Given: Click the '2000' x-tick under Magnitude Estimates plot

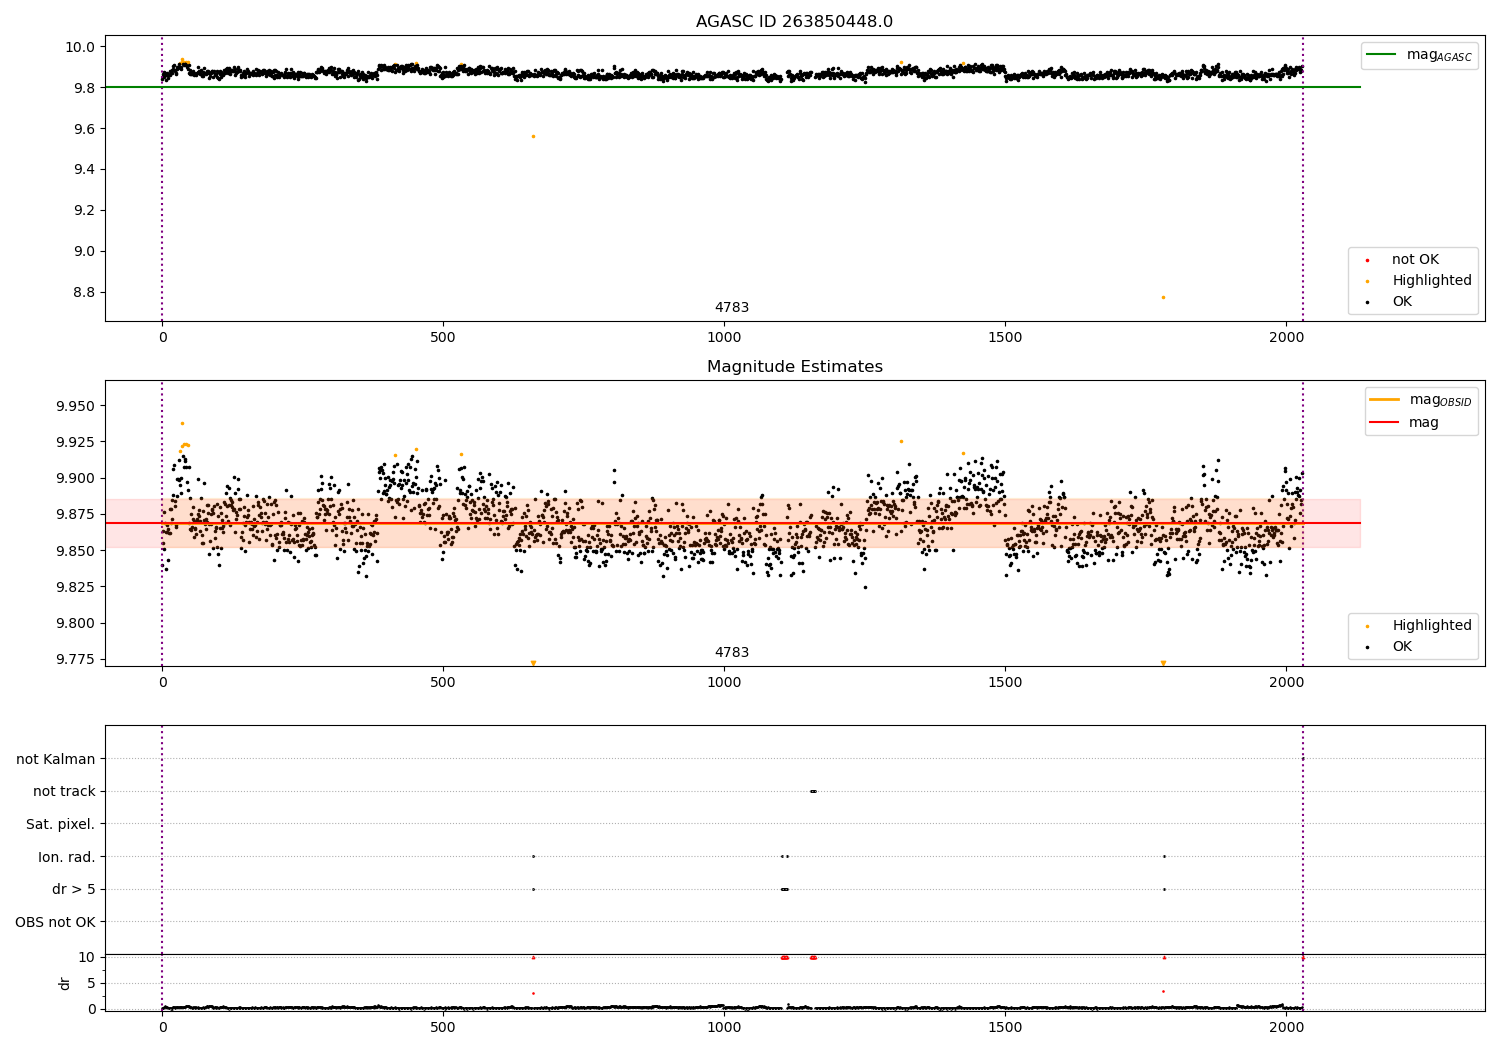Looking at the screenshot, I should [1286, 683].
